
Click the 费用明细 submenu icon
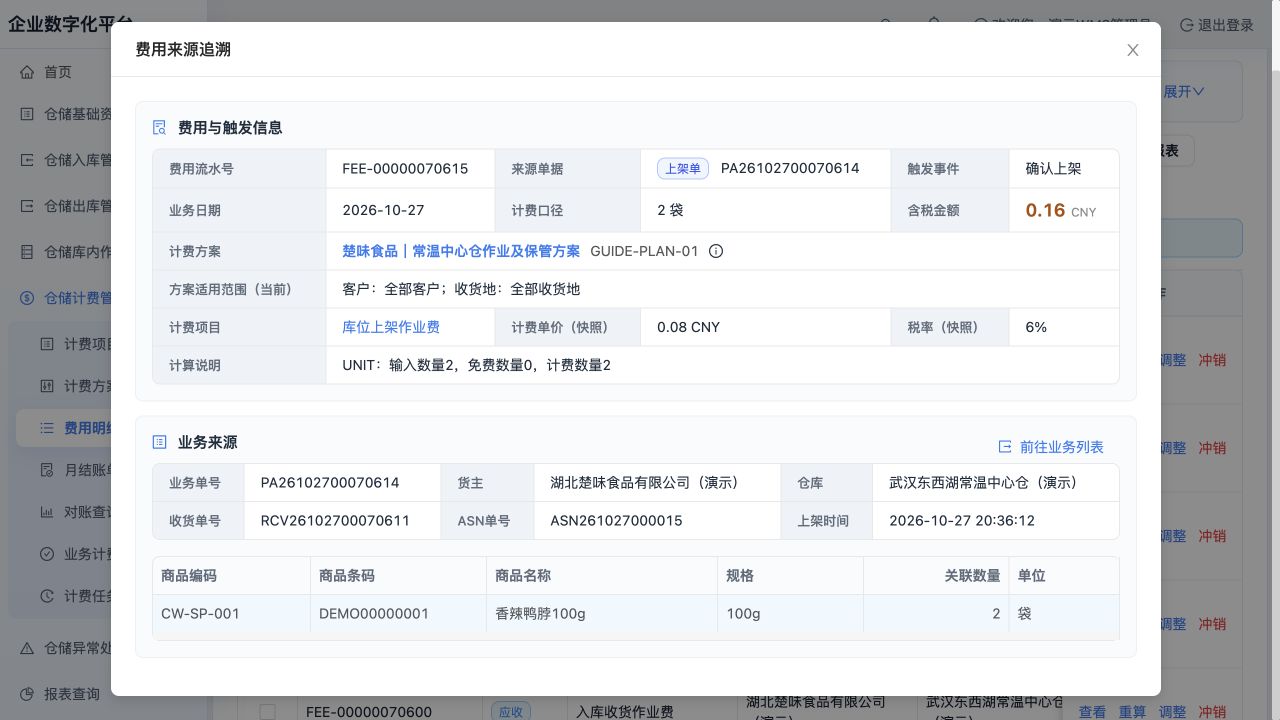[47, 428]
